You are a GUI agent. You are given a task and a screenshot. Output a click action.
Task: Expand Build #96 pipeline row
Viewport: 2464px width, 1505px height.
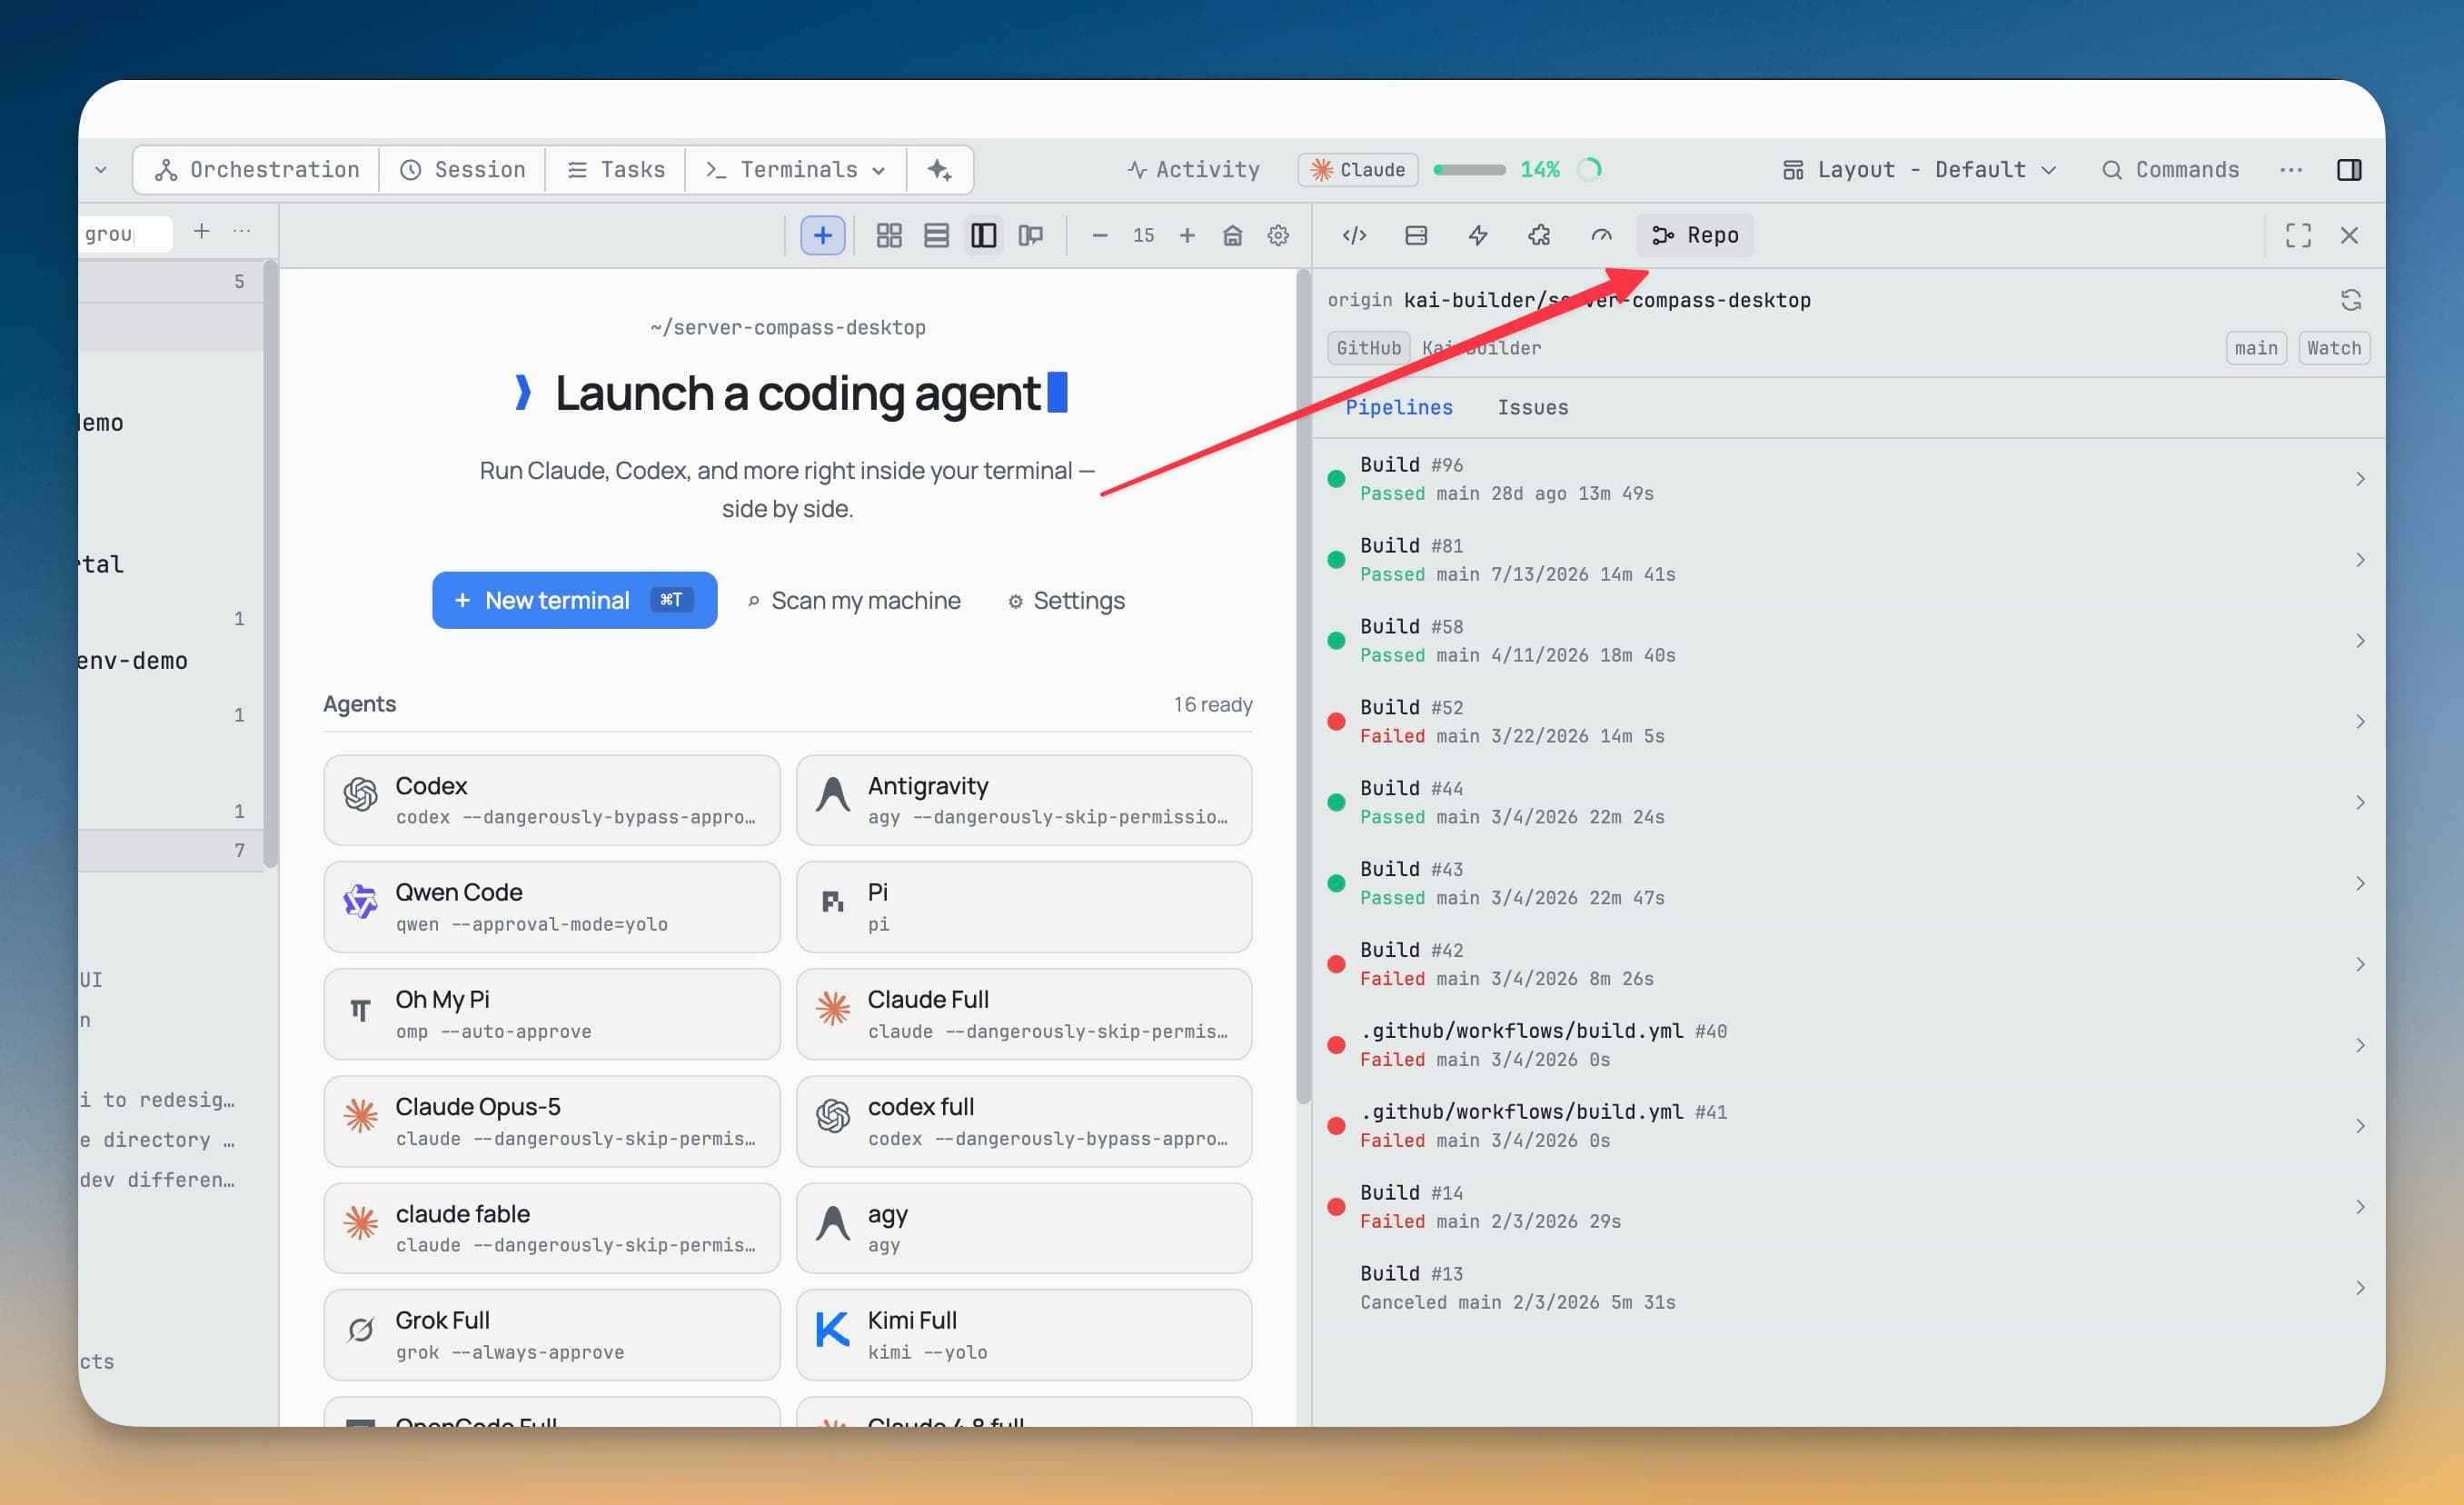1847,479
